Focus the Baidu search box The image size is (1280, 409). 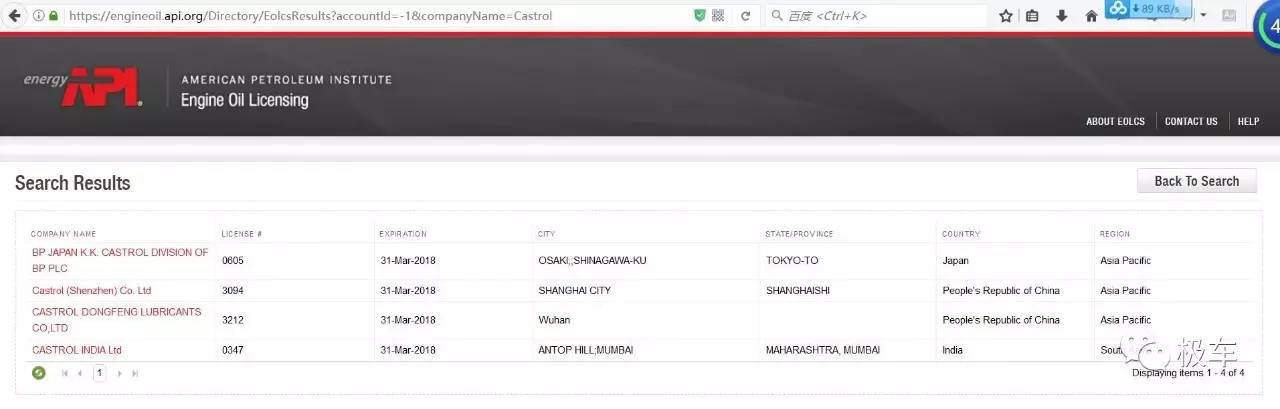pyautogui.click(x=875, y=16)
